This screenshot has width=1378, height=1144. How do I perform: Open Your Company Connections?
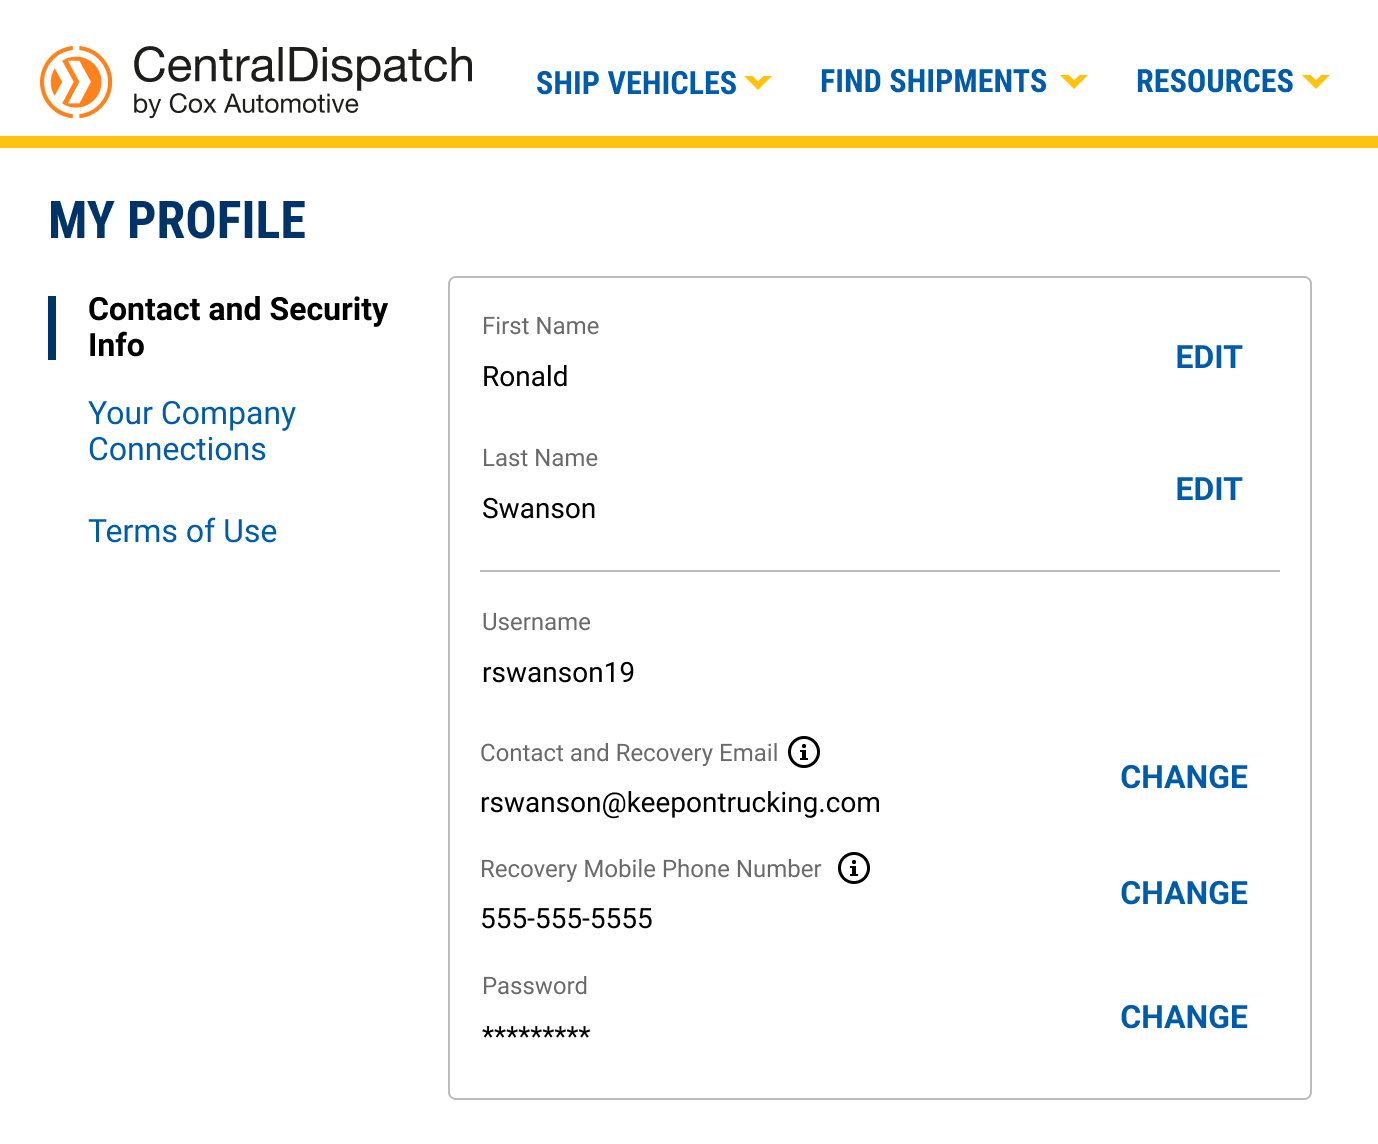192,430
